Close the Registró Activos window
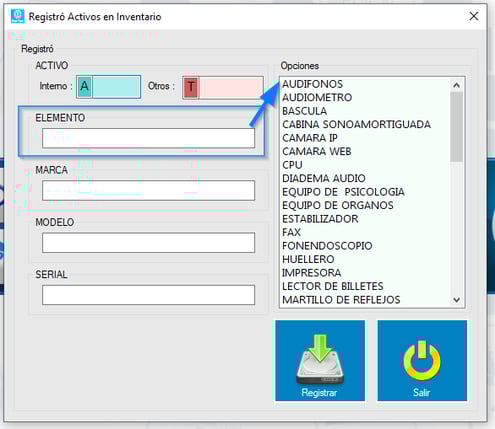This screenshot has width=495, height=429. point(474,16)
